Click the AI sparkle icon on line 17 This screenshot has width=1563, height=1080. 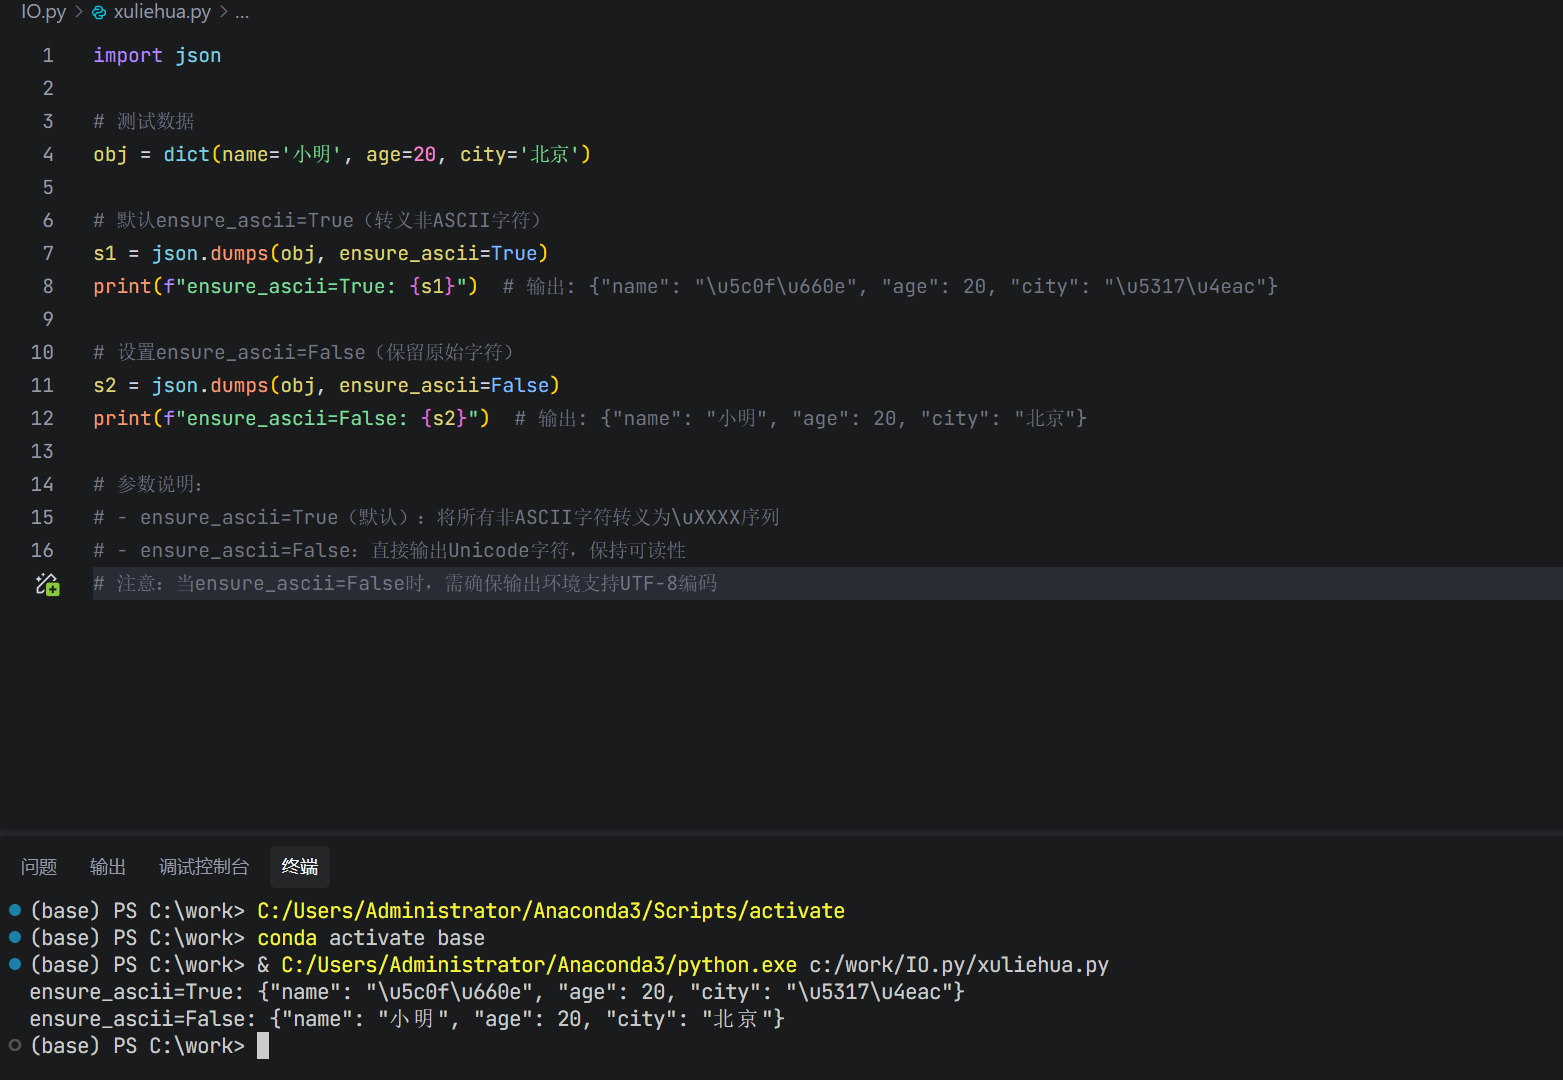(x=47, y=584)
